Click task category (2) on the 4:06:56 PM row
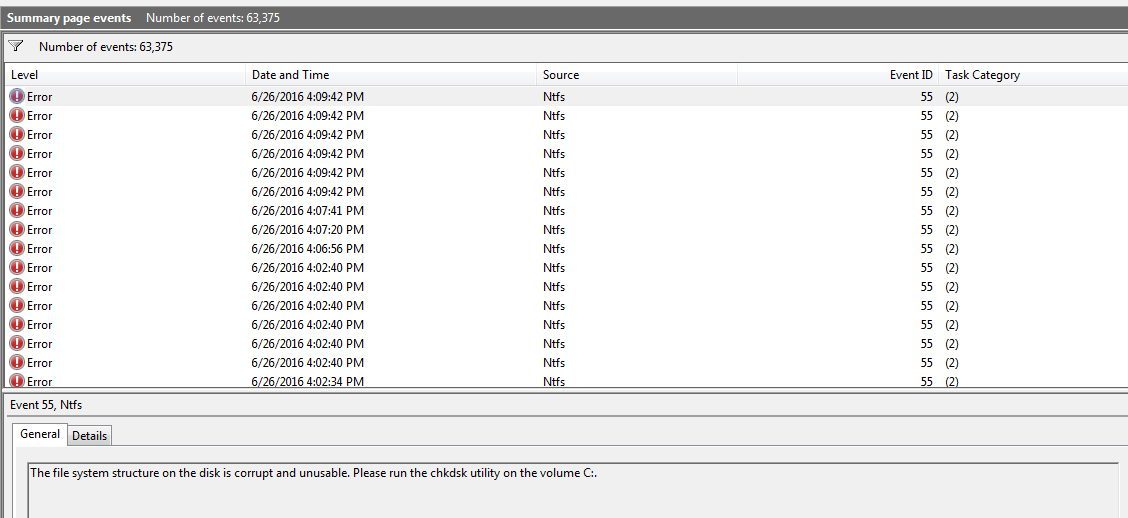The height and width of the screenshot is (518, 1128). pos(952,249)
